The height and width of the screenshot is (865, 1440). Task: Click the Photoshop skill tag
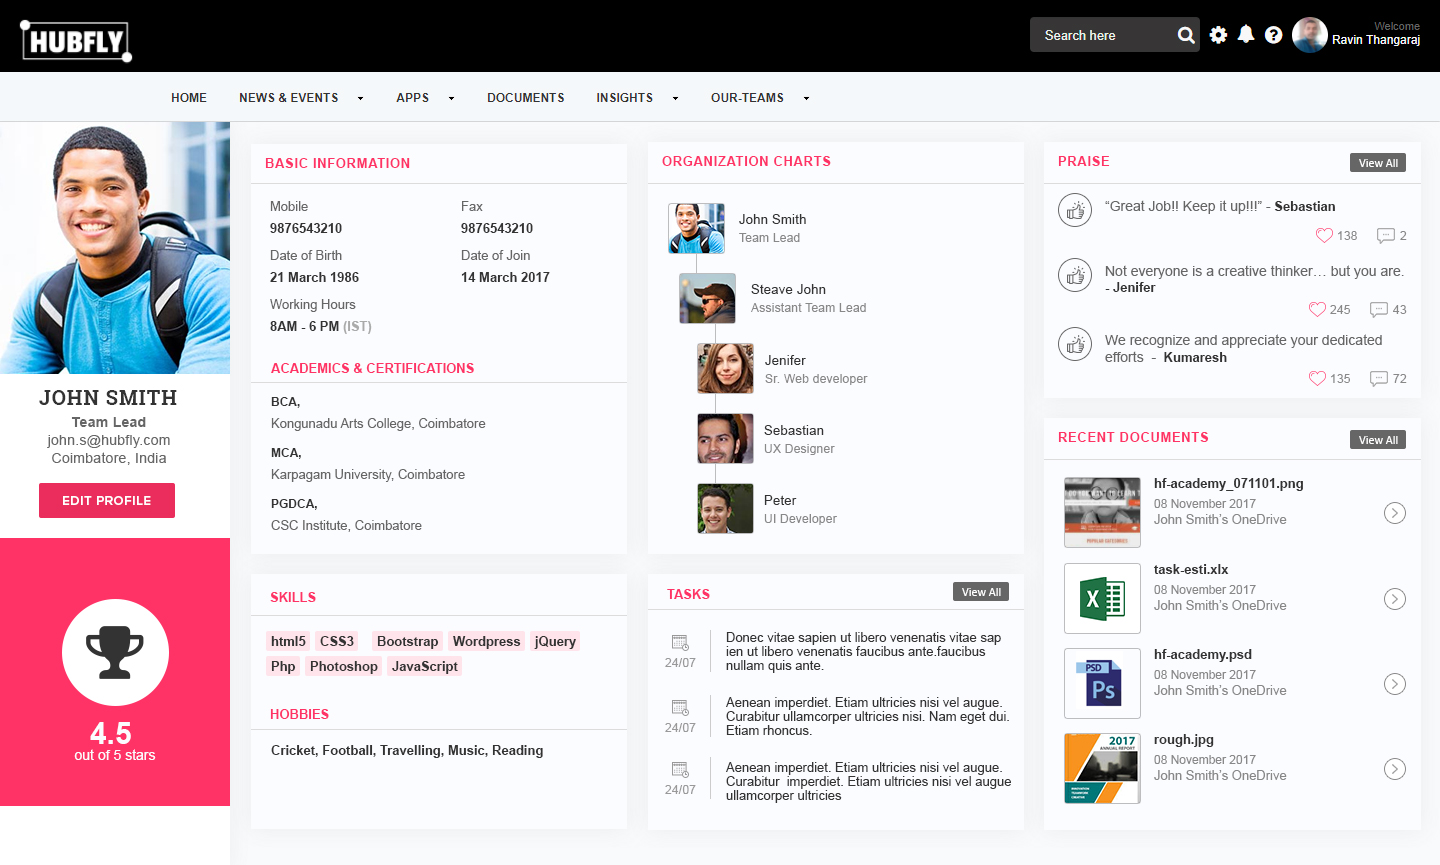344,666
